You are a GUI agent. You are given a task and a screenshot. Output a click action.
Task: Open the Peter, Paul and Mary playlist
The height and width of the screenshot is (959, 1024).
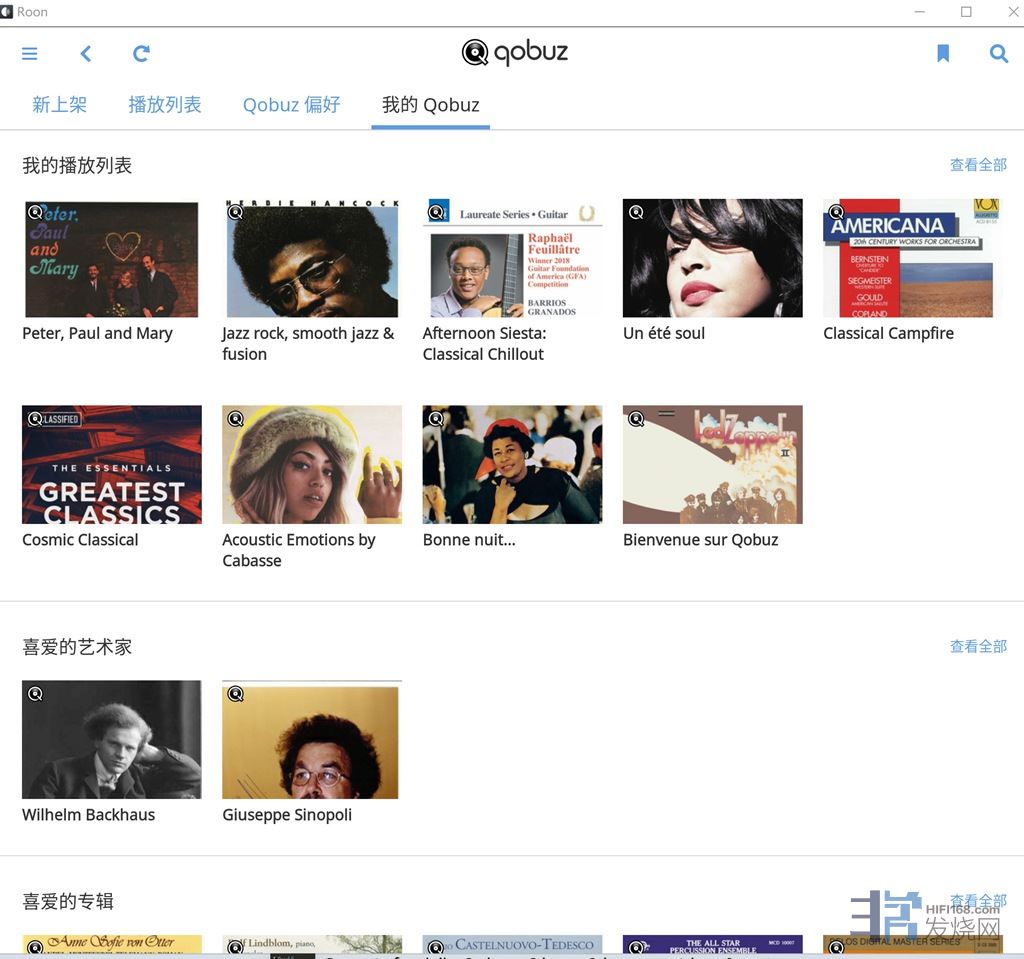click(x=112, y=259)
